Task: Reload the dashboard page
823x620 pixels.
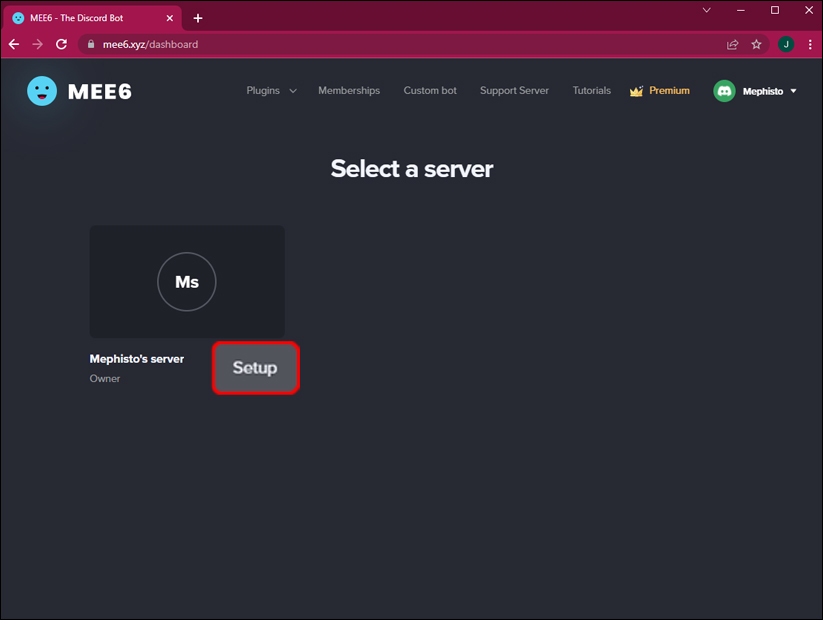Action: [61, 44]
